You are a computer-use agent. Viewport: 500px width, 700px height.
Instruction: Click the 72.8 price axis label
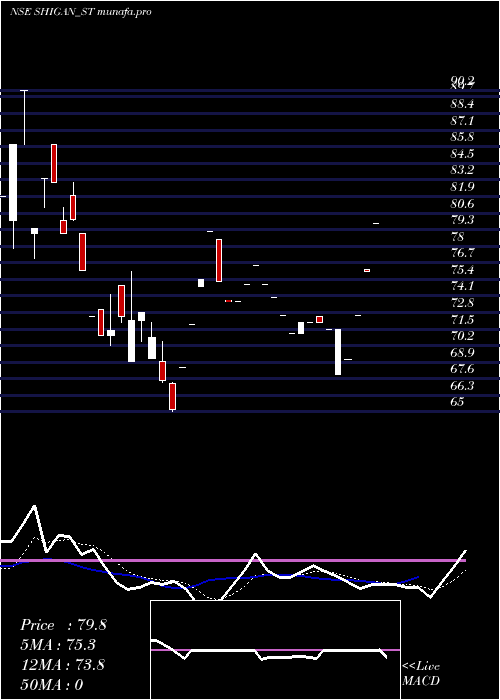[x=462, y=303]
